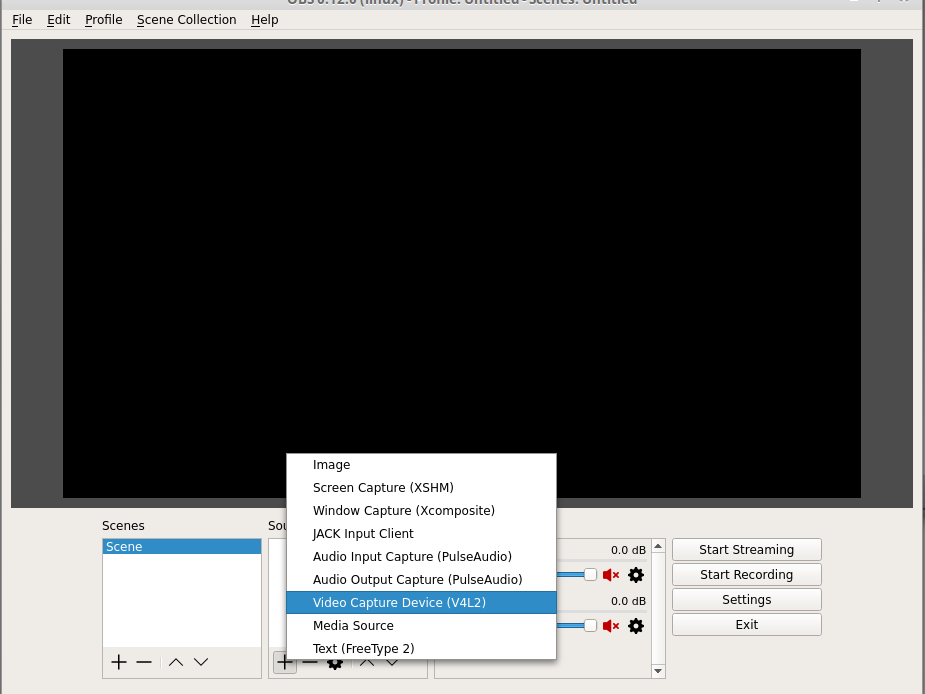The height and width of the screenshot is (694, 925).
Task: Add a new scene with the plus icon
Action: pyautogui.click(x=118, y=662)
